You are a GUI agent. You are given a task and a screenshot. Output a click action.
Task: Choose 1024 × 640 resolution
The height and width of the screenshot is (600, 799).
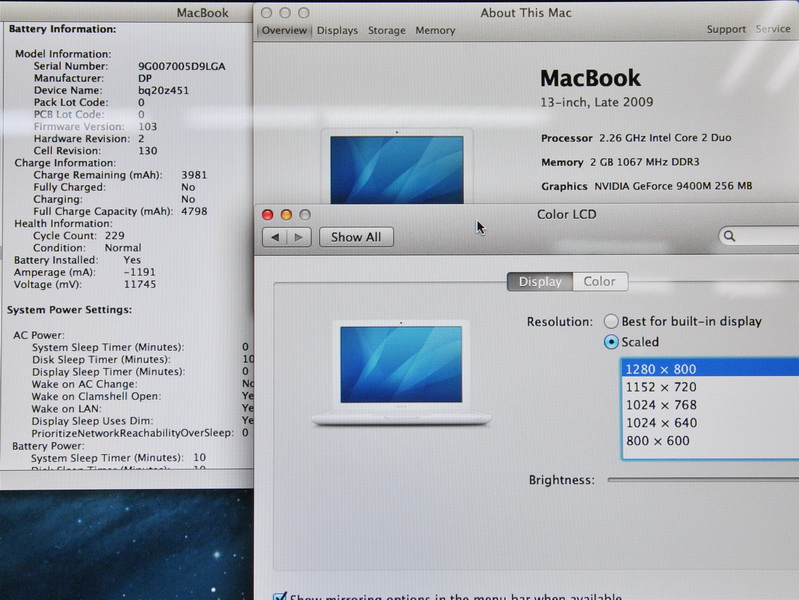[710, 423]
